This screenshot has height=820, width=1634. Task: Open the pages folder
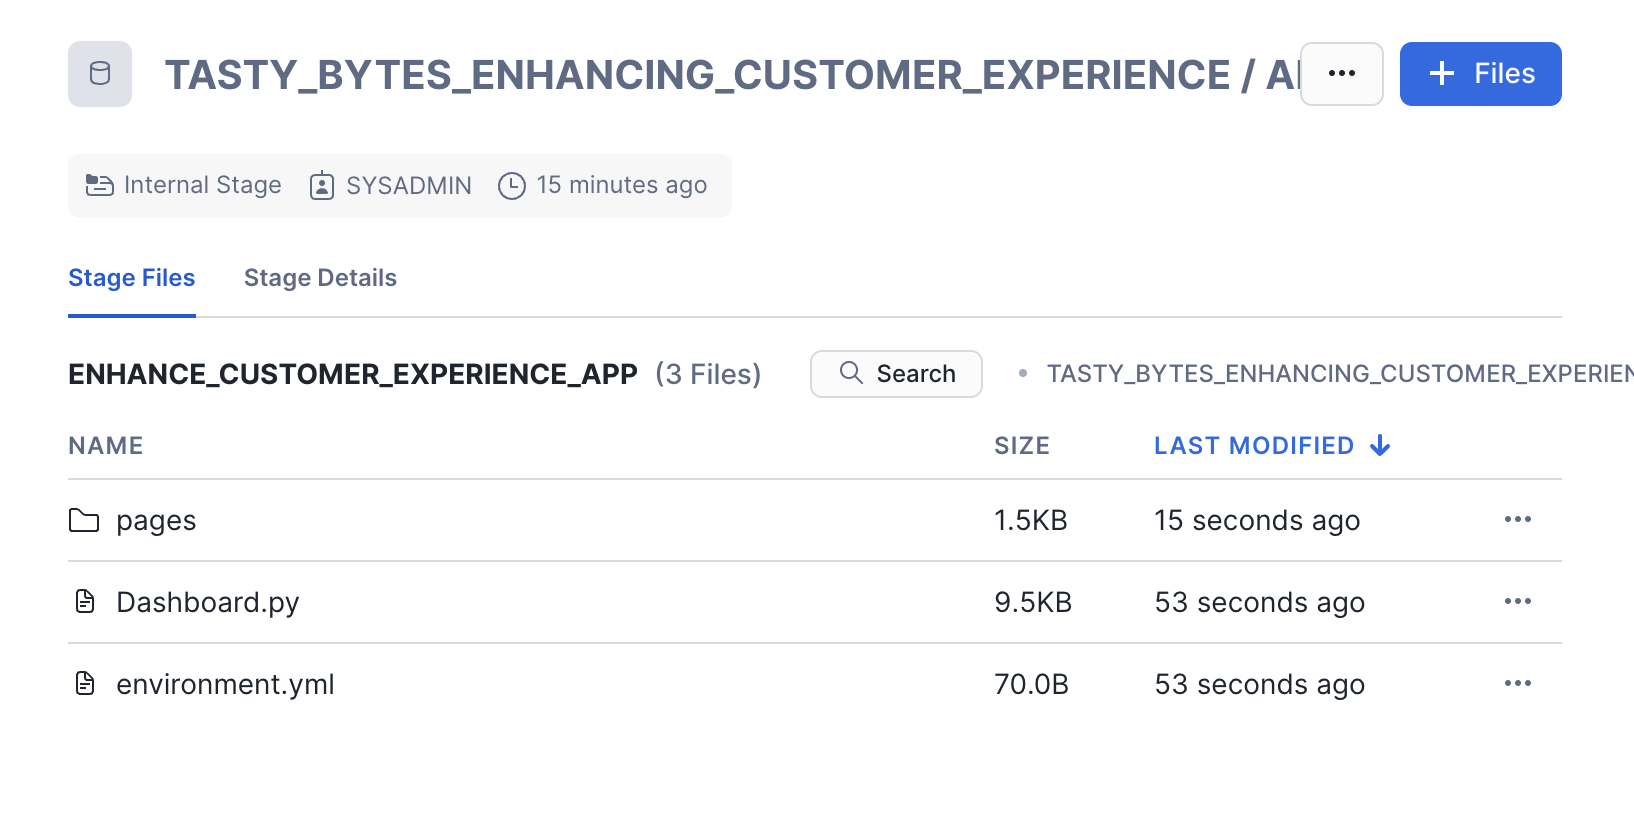[x=156, y=521]
